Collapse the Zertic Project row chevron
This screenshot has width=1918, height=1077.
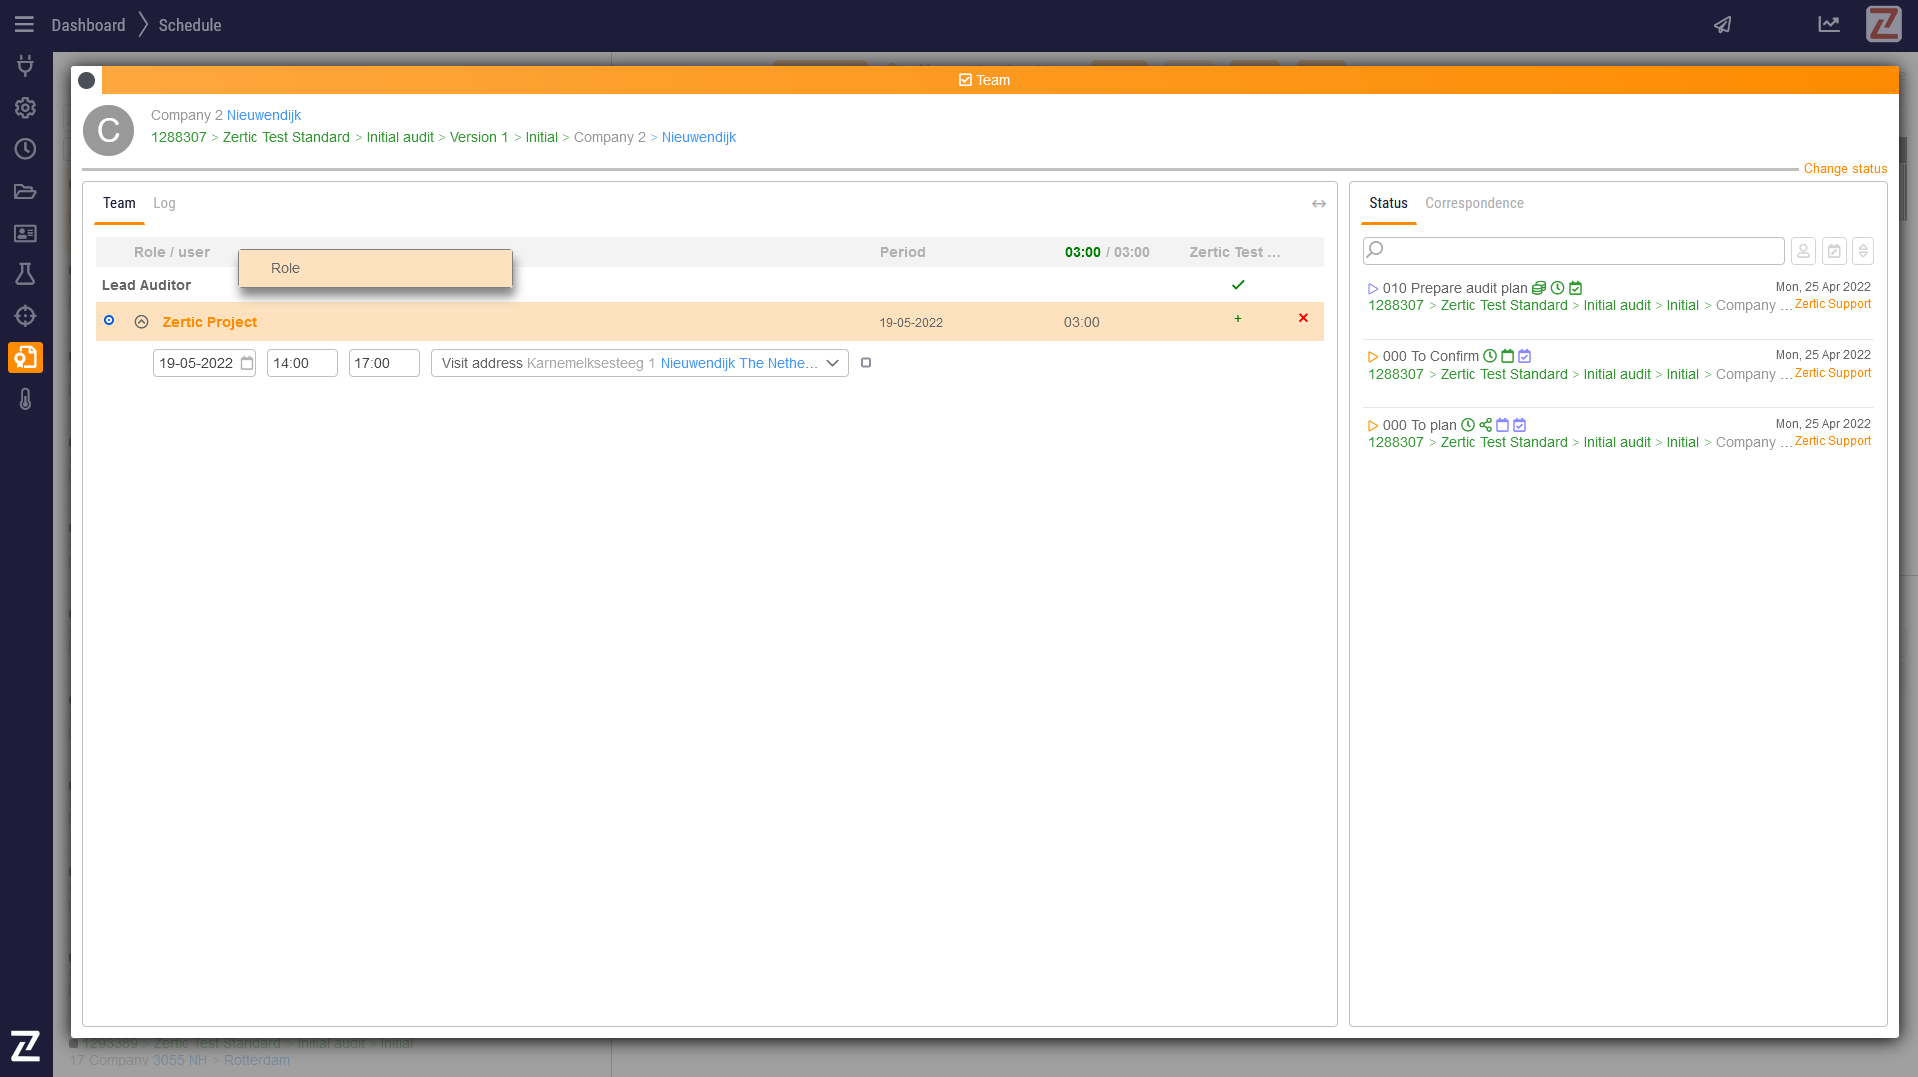click(x=142, y=322)
